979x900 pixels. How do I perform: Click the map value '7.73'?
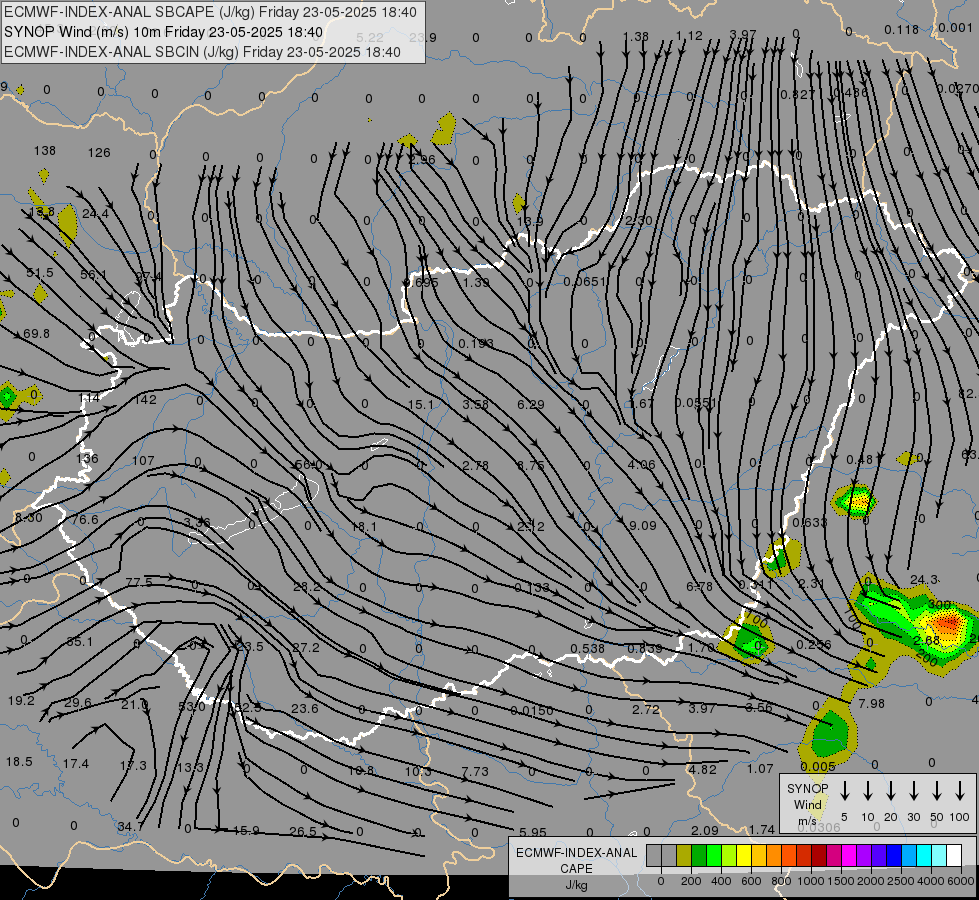coord(475,772)
